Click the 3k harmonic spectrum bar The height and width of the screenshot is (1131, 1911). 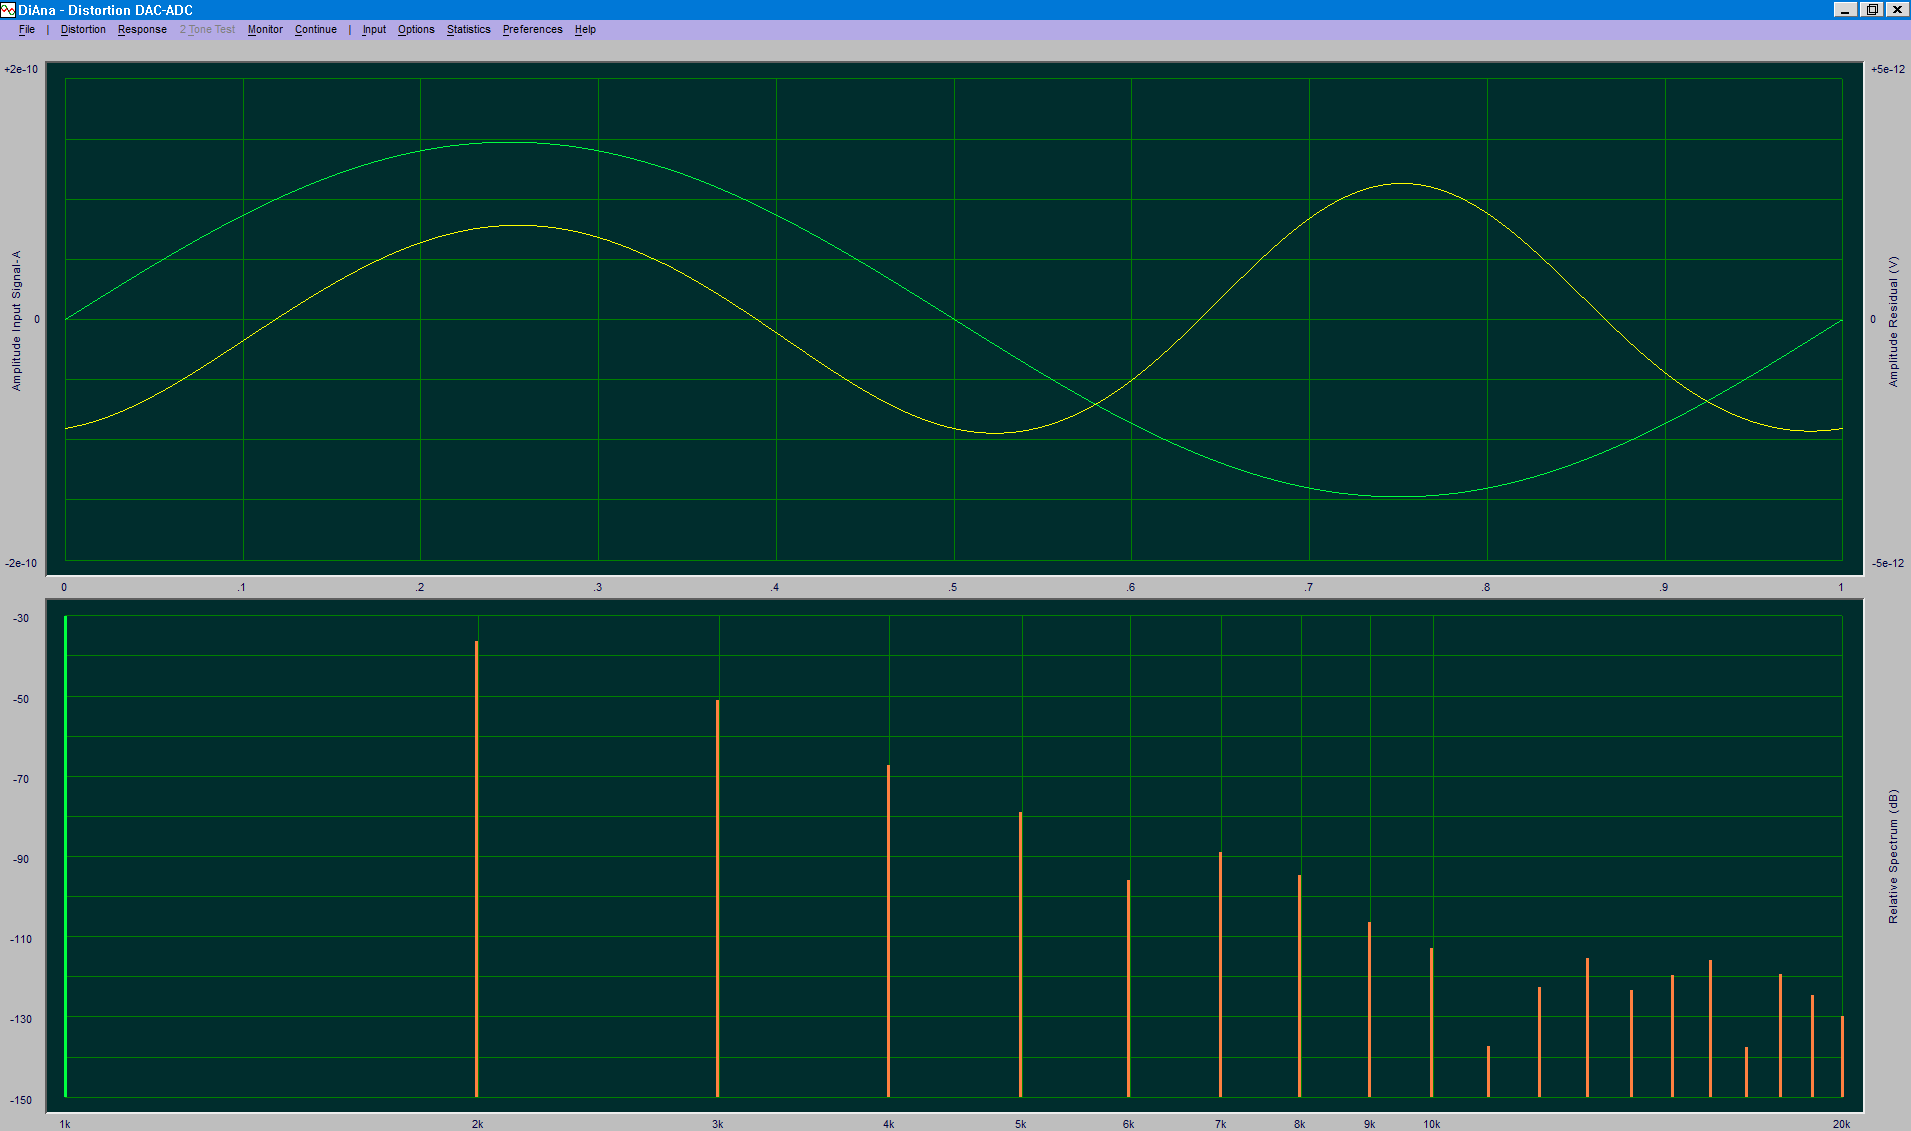coord(717,898)
